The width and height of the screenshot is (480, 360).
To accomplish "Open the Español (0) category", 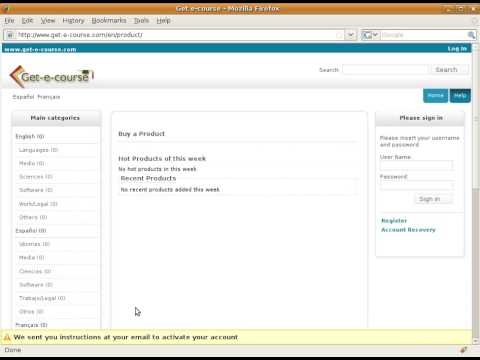I will point(31,231).
